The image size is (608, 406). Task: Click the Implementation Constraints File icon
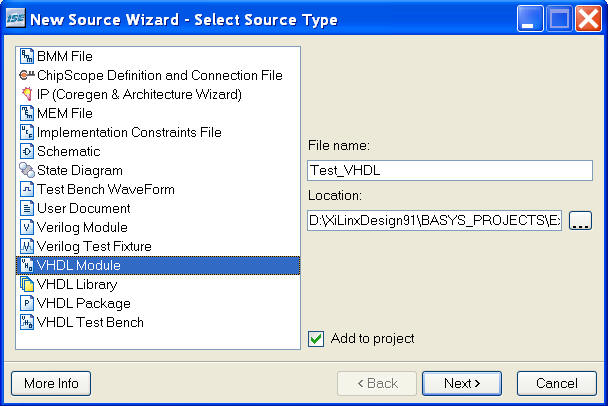coord(27,132)
